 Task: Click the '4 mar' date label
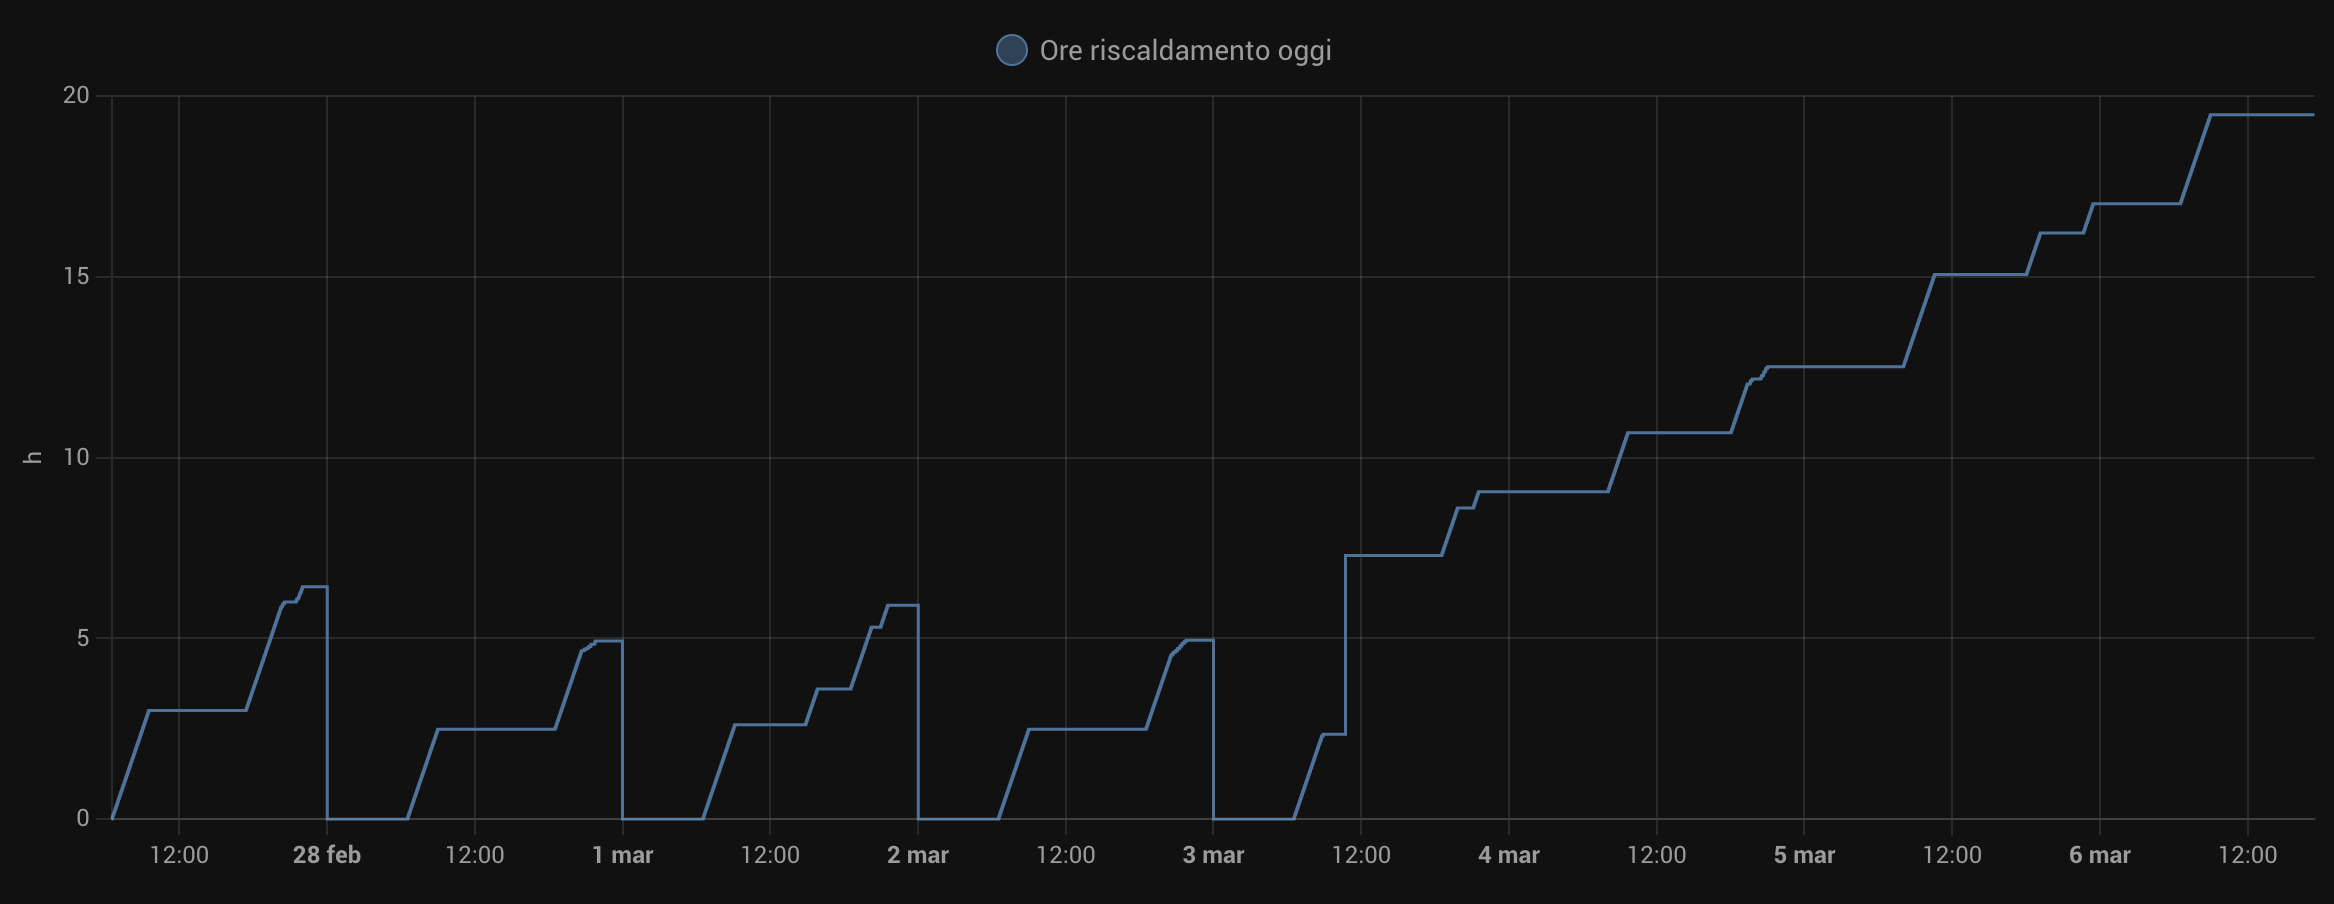coord(1510,856)
